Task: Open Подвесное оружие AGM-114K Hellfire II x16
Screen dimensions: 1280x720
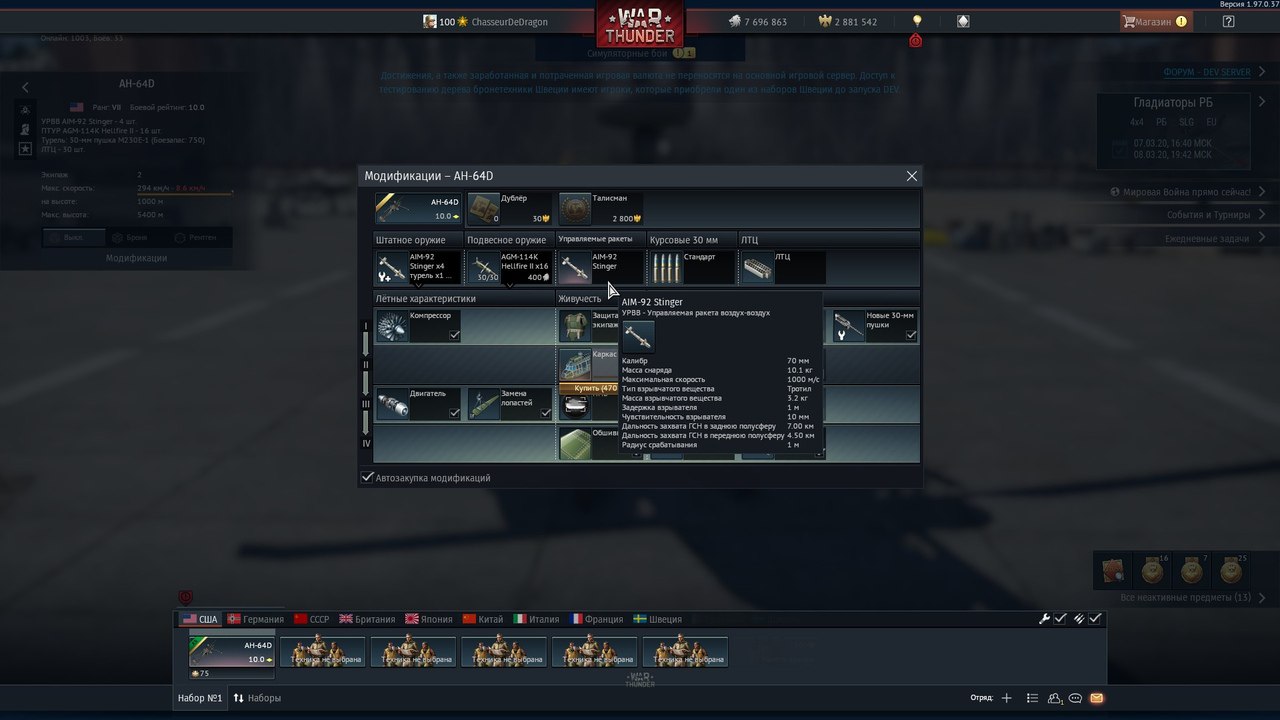Action: pyautogui.click(x=510, y=267)
